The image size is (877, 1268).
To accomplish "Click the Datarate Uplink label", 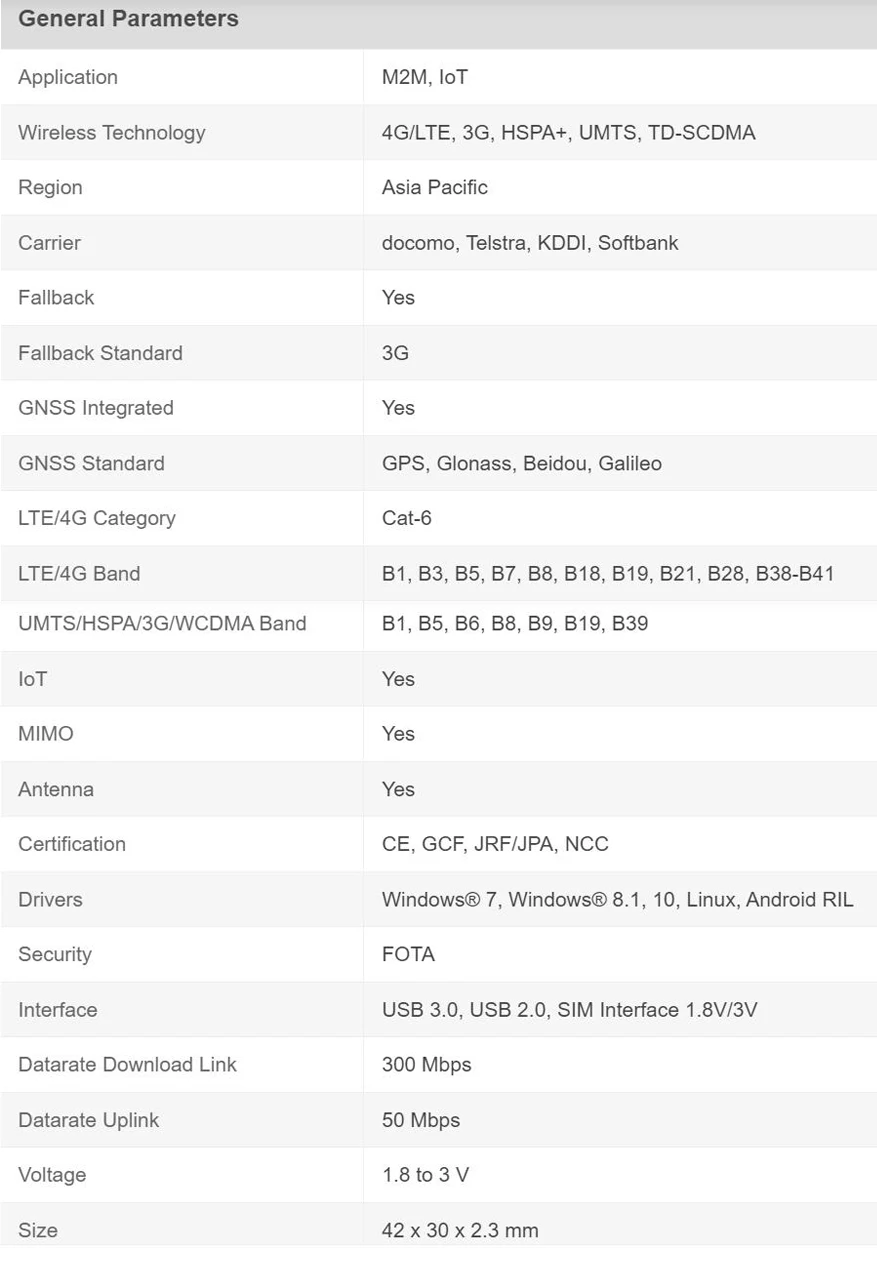I will [x=88, y=1120].
